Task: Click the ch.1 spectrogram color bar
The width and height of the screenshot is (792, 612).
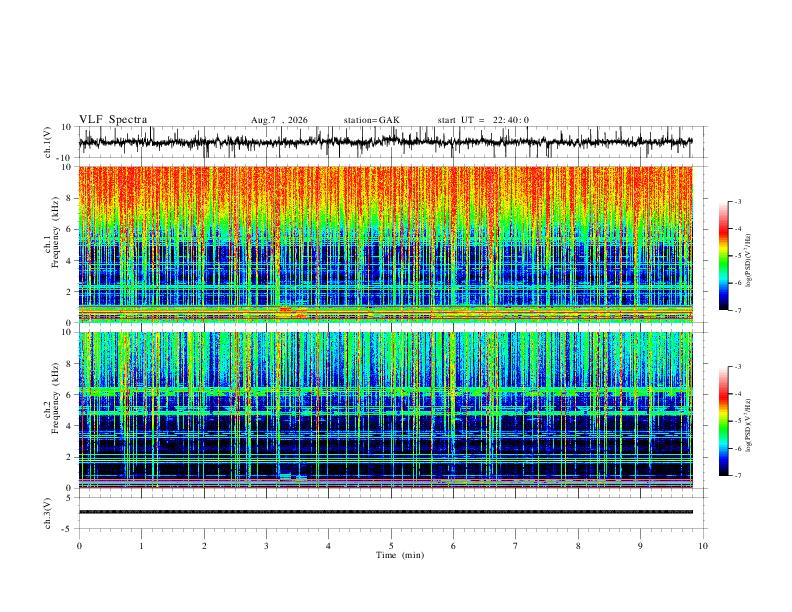Action: tap(723, 256)
